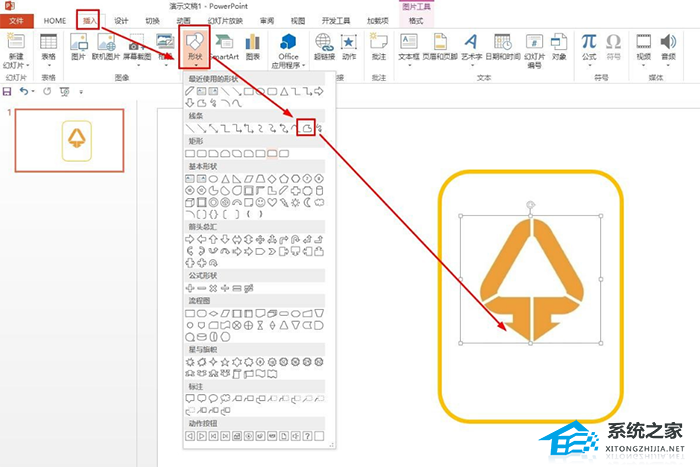Choose the heart shape in basic shapes
Screen dimensions: 700x467
click(x=272, y=201)
